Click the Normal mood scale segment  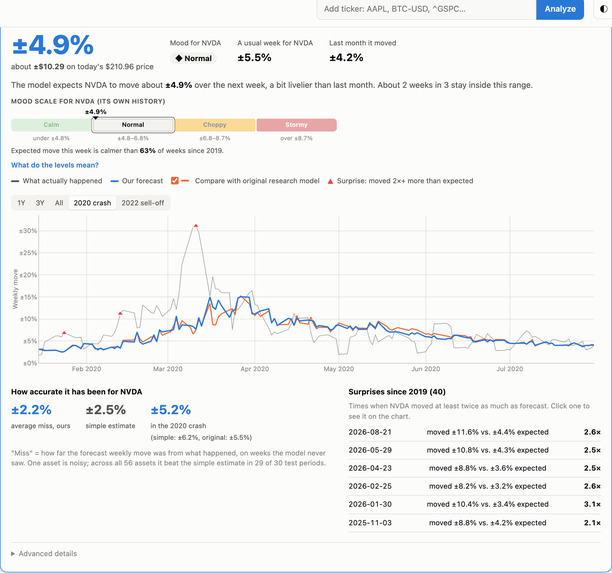point(133,125)
